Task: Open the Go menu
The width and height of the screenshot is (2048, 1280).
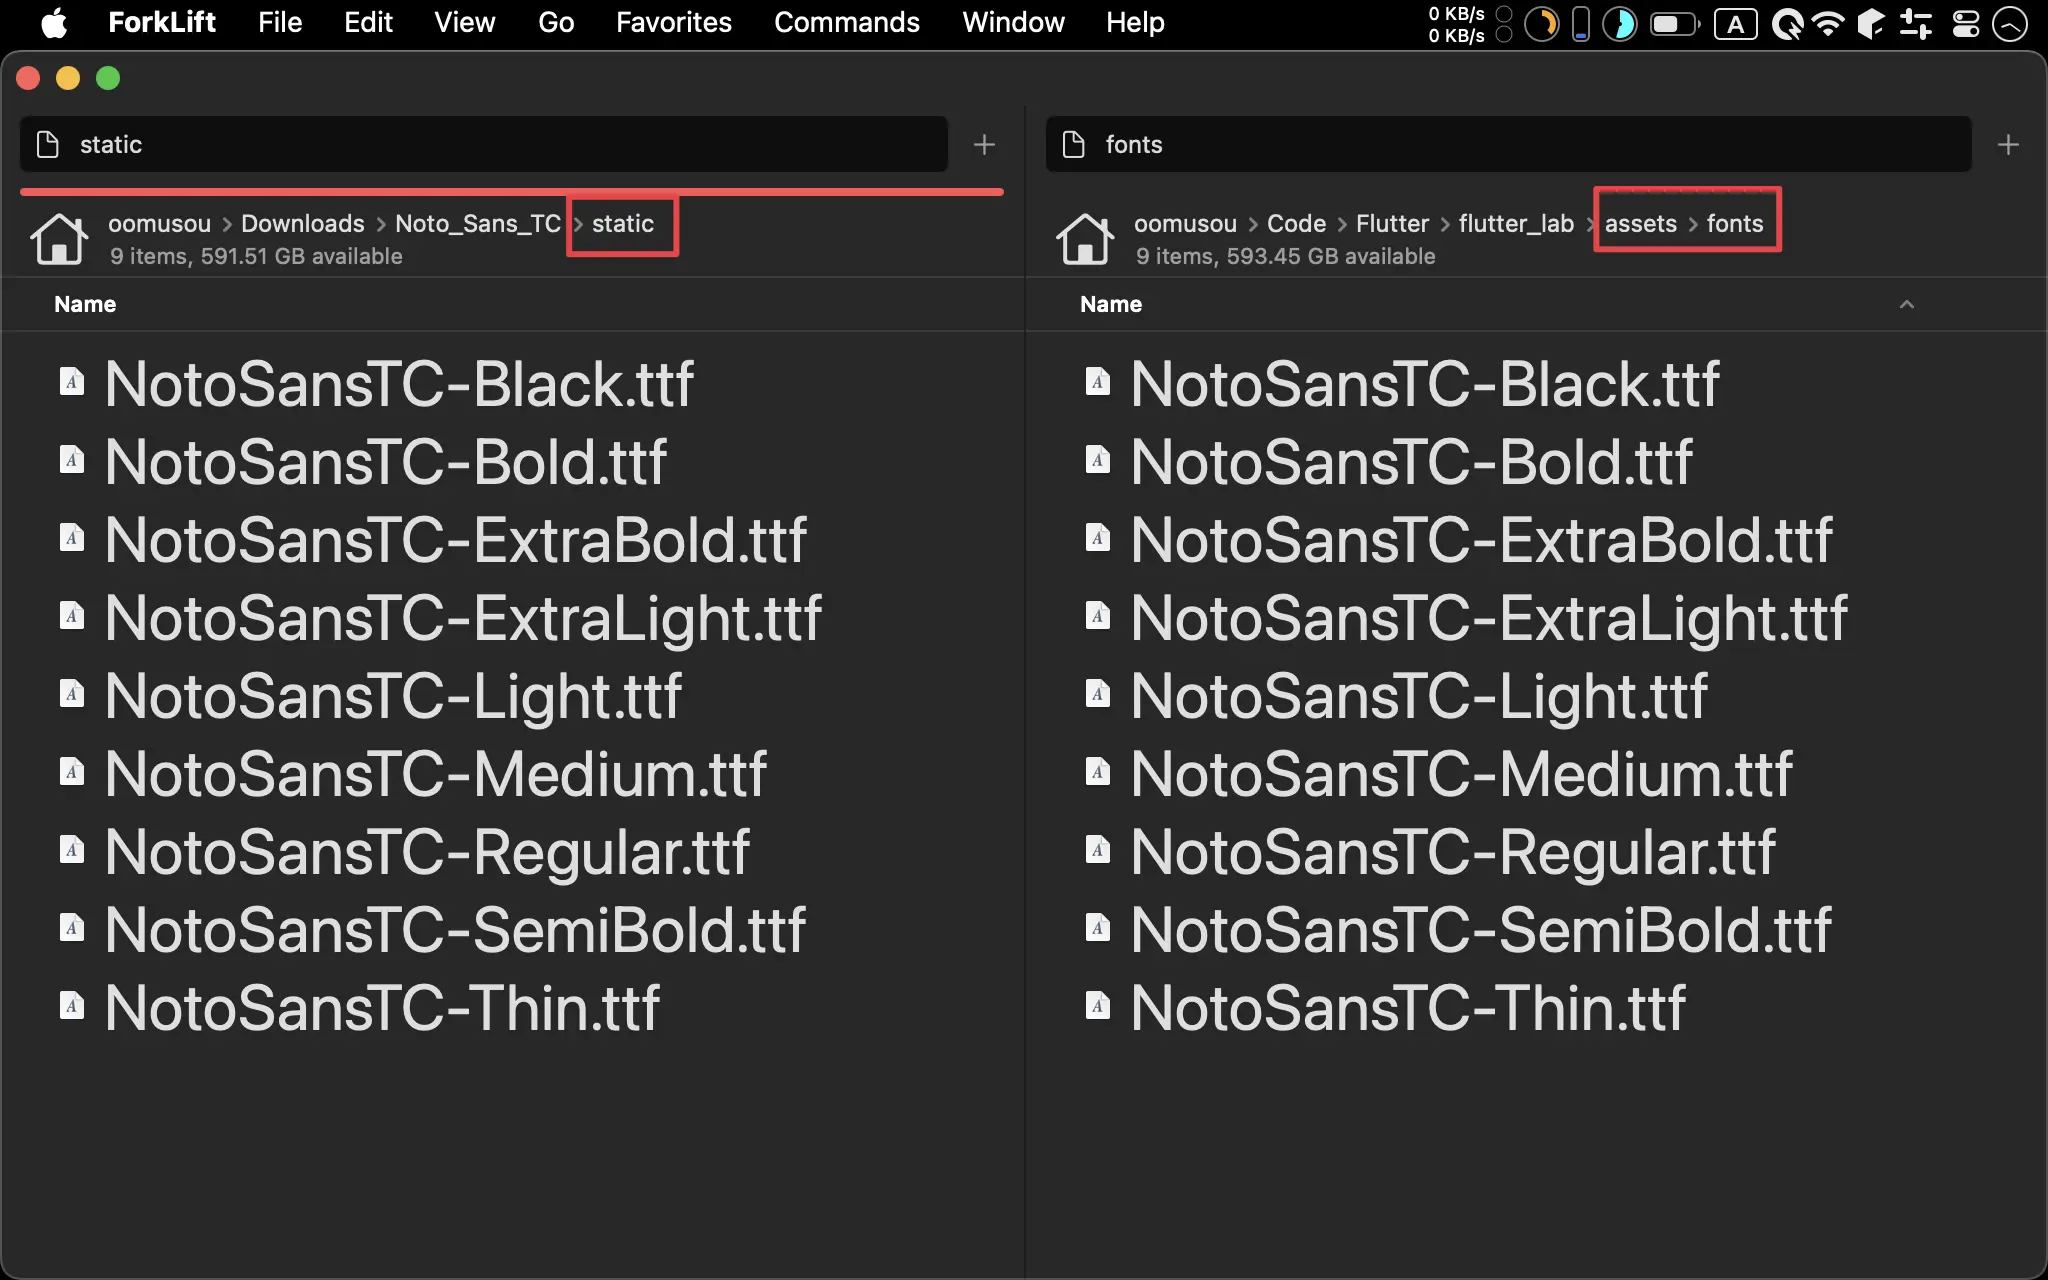Action: [x=556, y=22]
